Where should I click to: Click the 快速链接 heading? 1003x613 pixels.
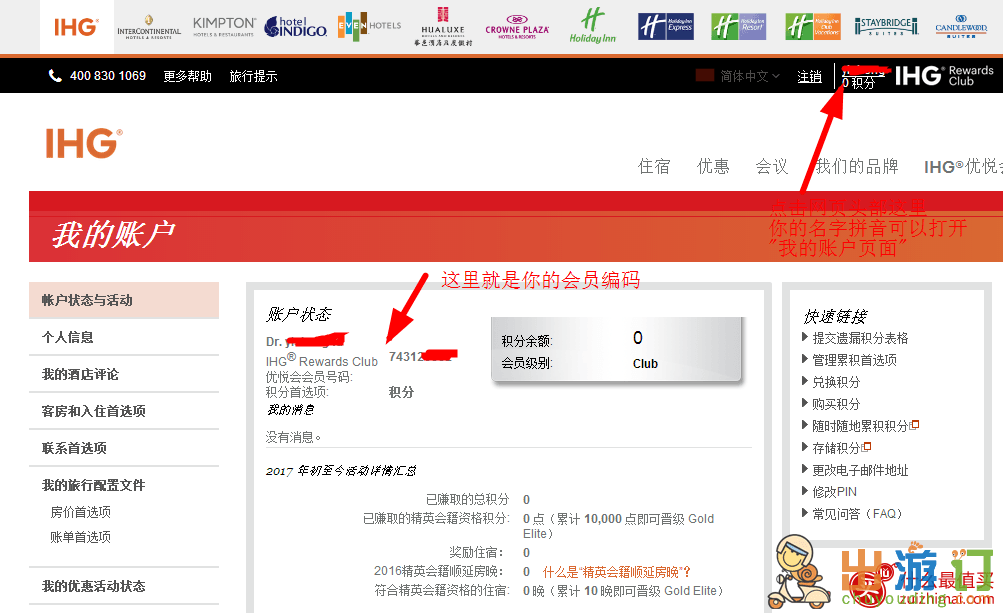click(x=835, y=316)
